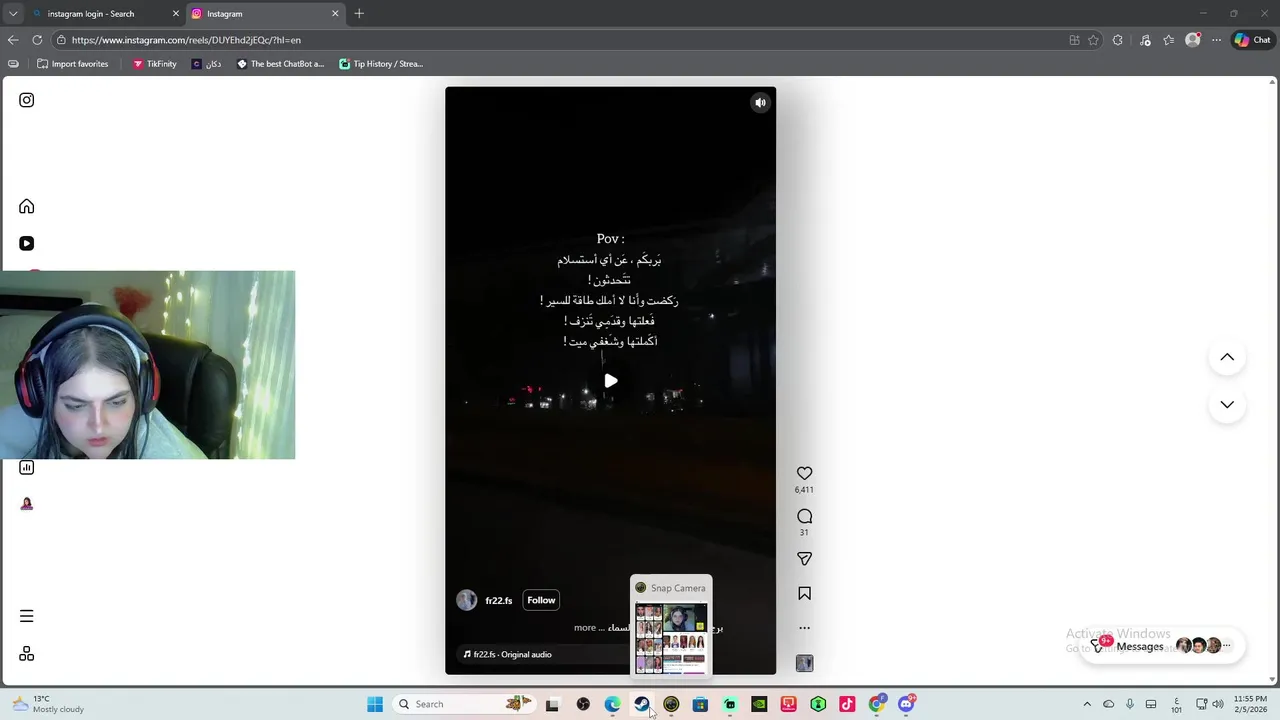The height and width of the screenshot is (720, 1280).
Task: Open Messages panel ellipsis options
Action: 1227,645
